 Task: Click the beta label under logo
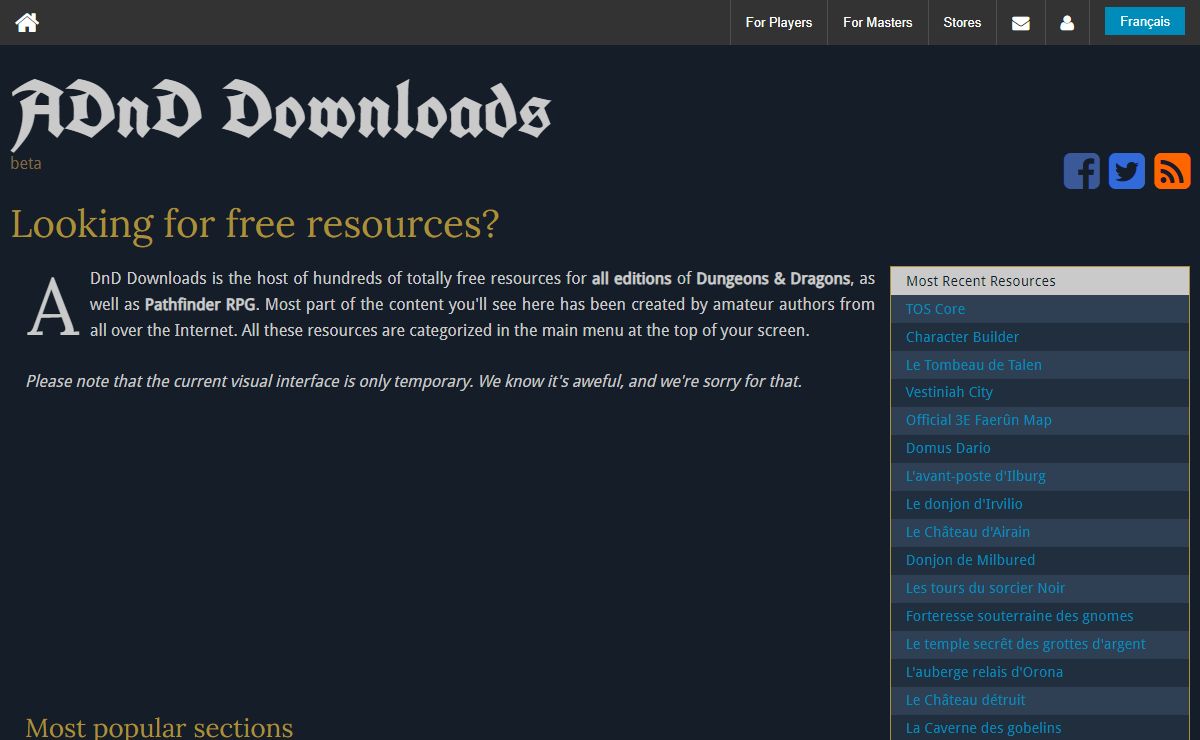tap(26, 163)
